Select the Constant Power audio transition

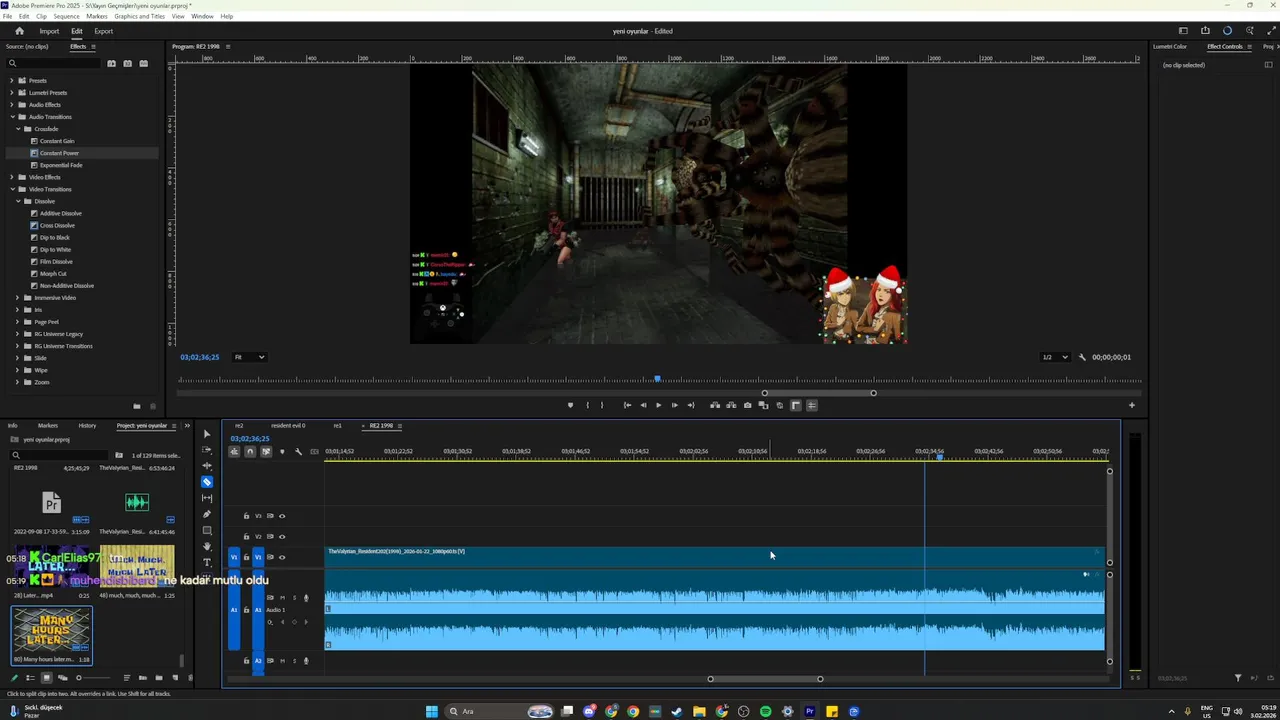tap(59, 153)
